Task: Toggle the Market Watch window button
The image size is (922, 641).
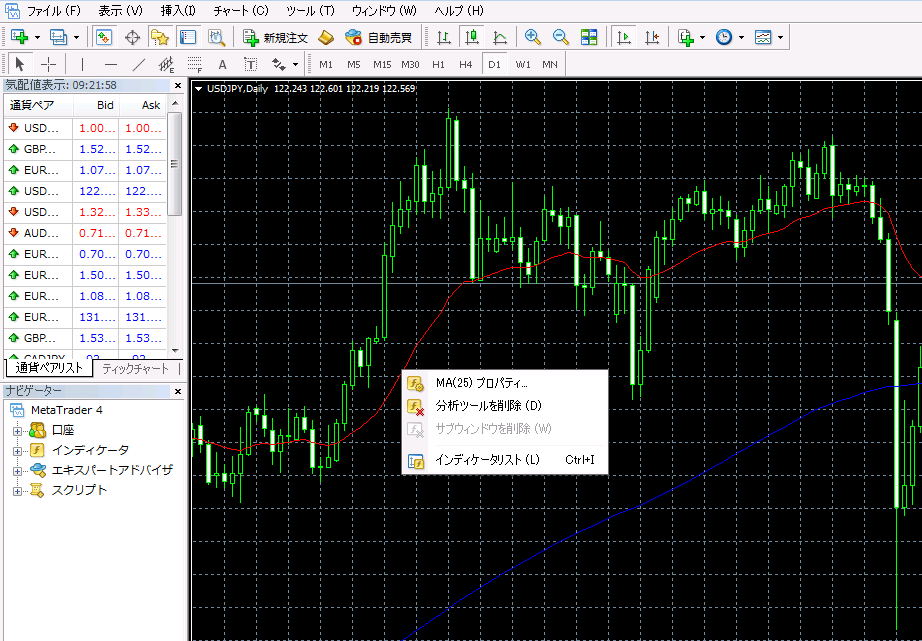Action: point(104,37)
